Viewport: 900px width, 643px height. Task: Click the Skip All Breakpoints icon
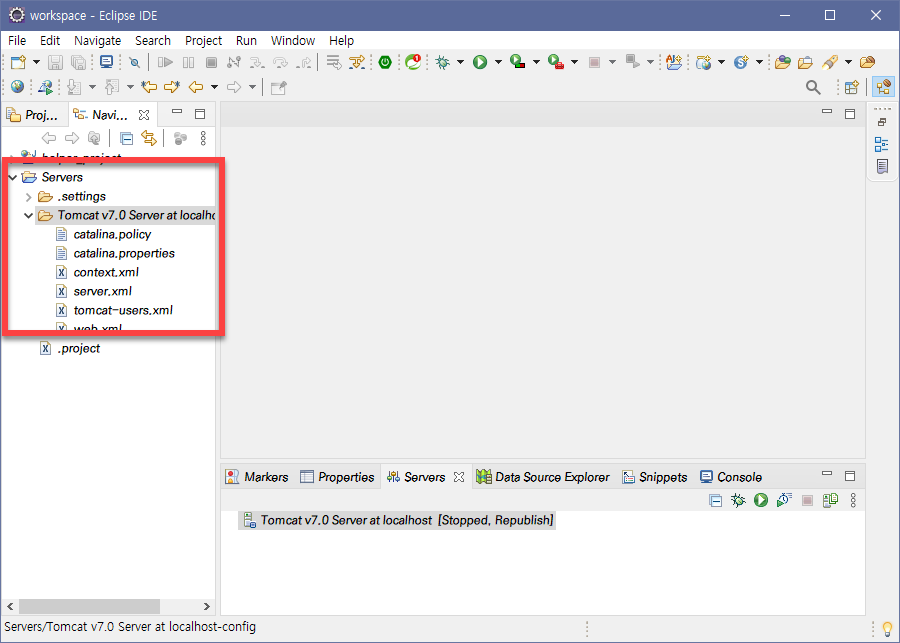coord(134,62)
